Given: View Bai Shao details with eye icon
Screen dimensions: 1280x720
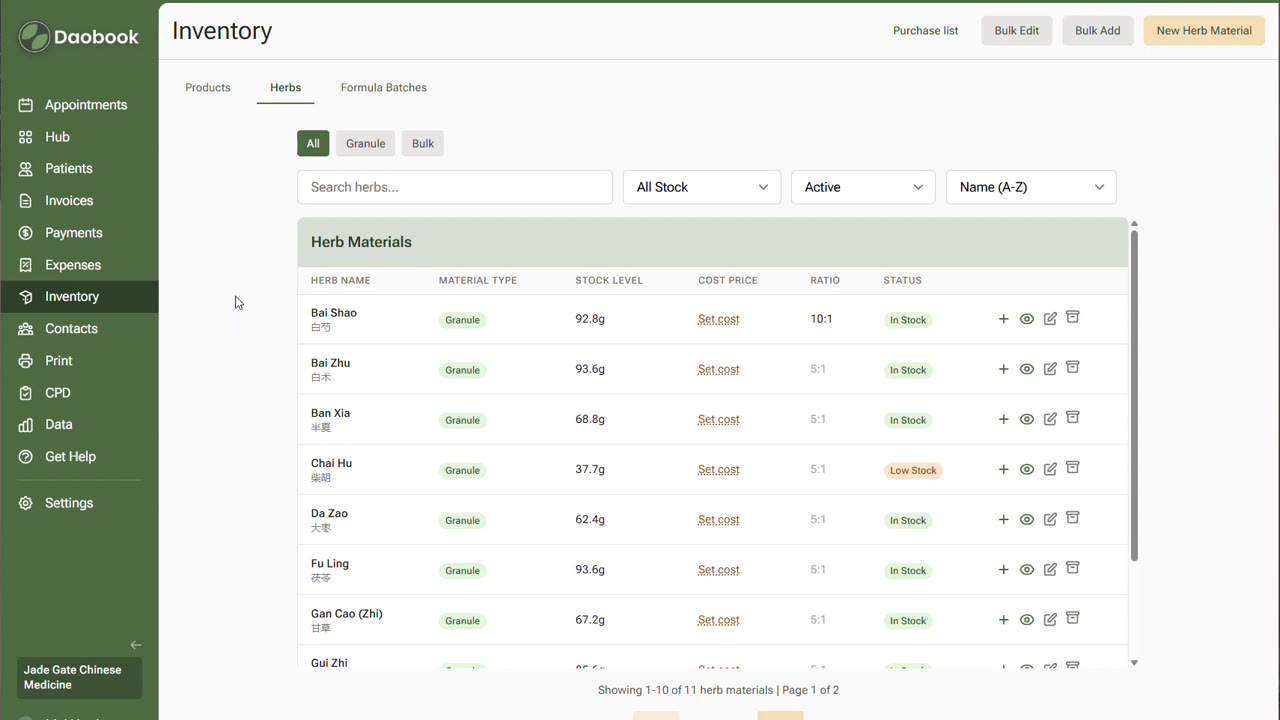Looking at the screenshot, I should (1026, 319).
